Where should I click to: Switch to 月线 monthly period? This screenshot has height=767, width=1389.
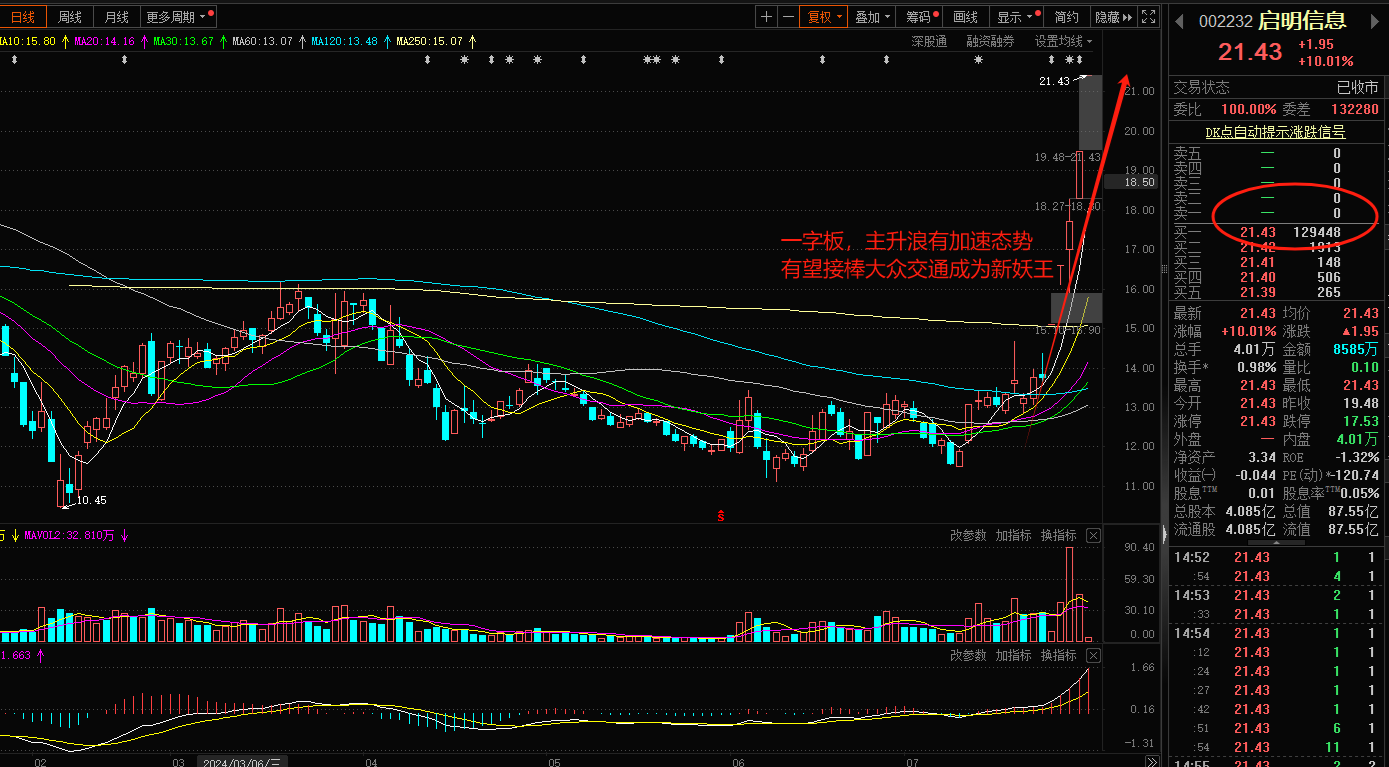pos(117,17)
